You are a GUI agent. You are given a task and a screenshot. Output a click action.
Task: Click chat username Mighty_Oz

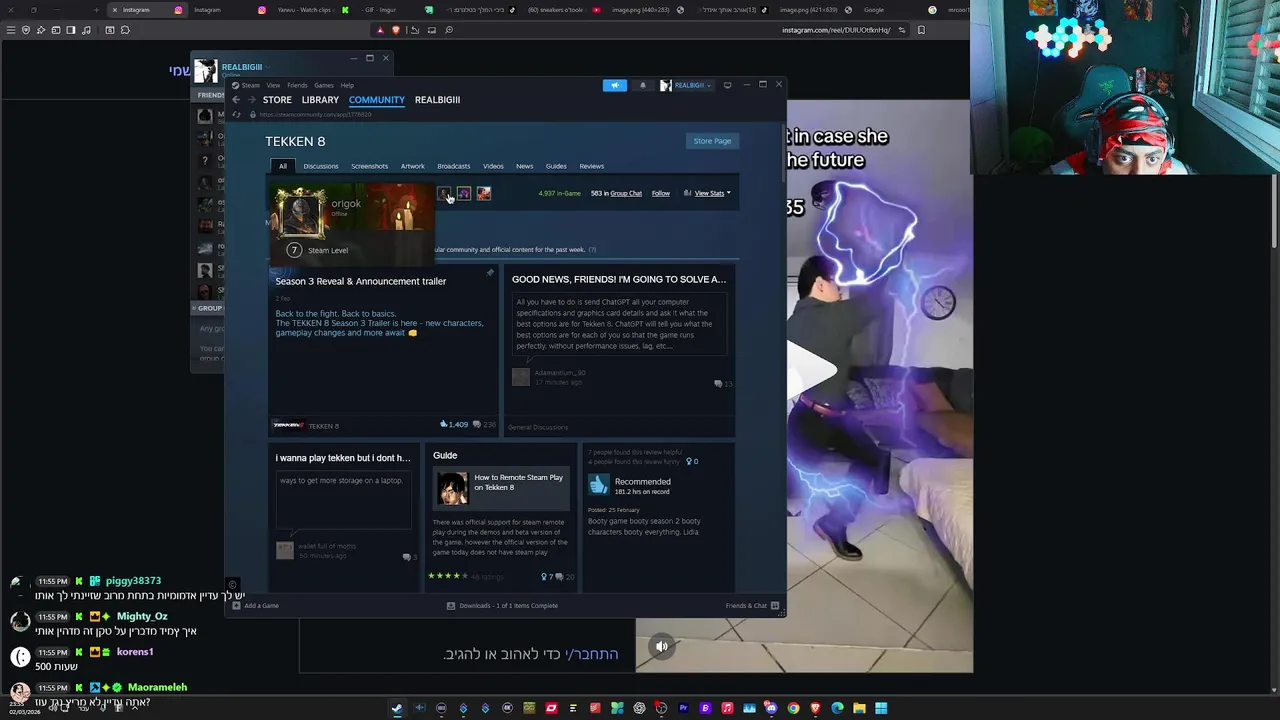pos(142,617)
